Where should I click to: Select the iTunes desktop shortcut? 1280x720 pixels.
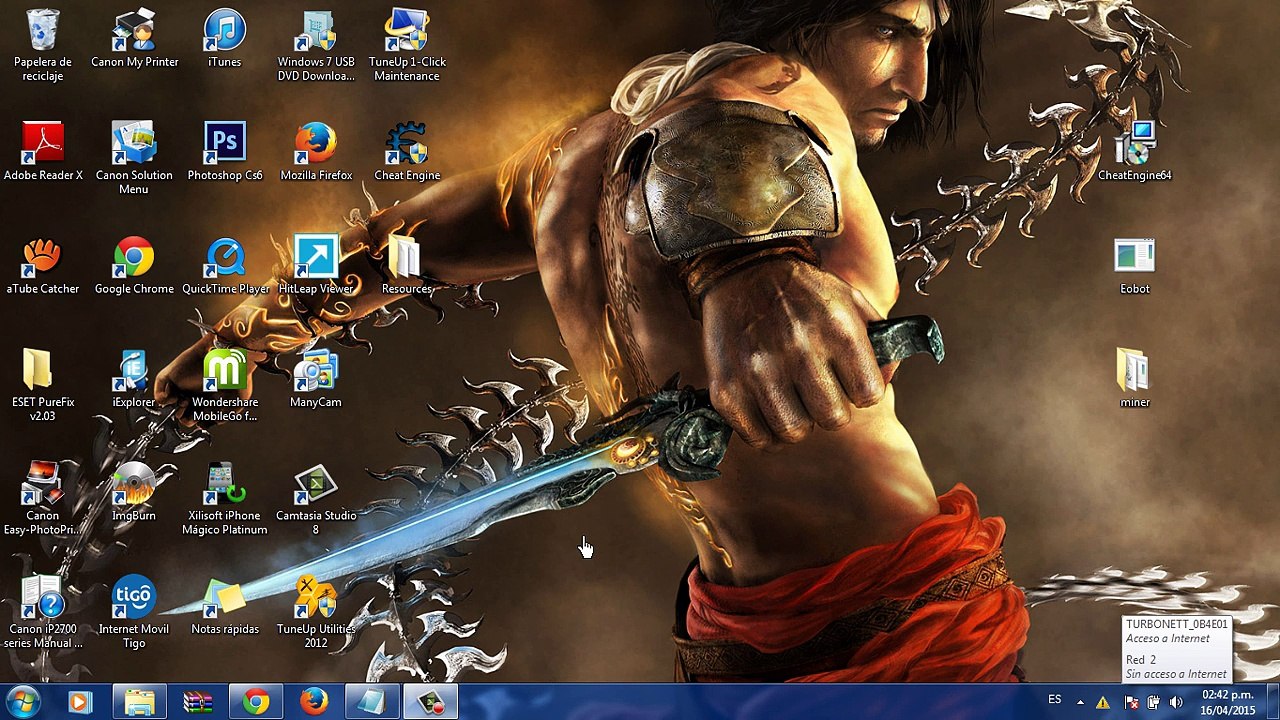click(x=224, y=39)
